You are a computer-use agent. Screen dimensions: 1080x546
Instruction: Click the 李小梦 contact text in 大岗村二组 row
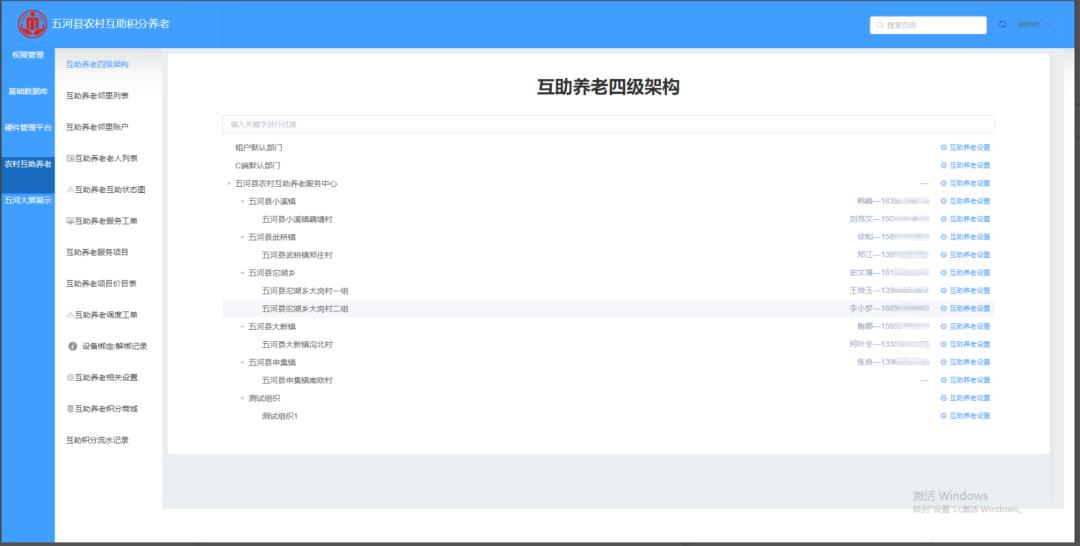(x=889, y=308)
